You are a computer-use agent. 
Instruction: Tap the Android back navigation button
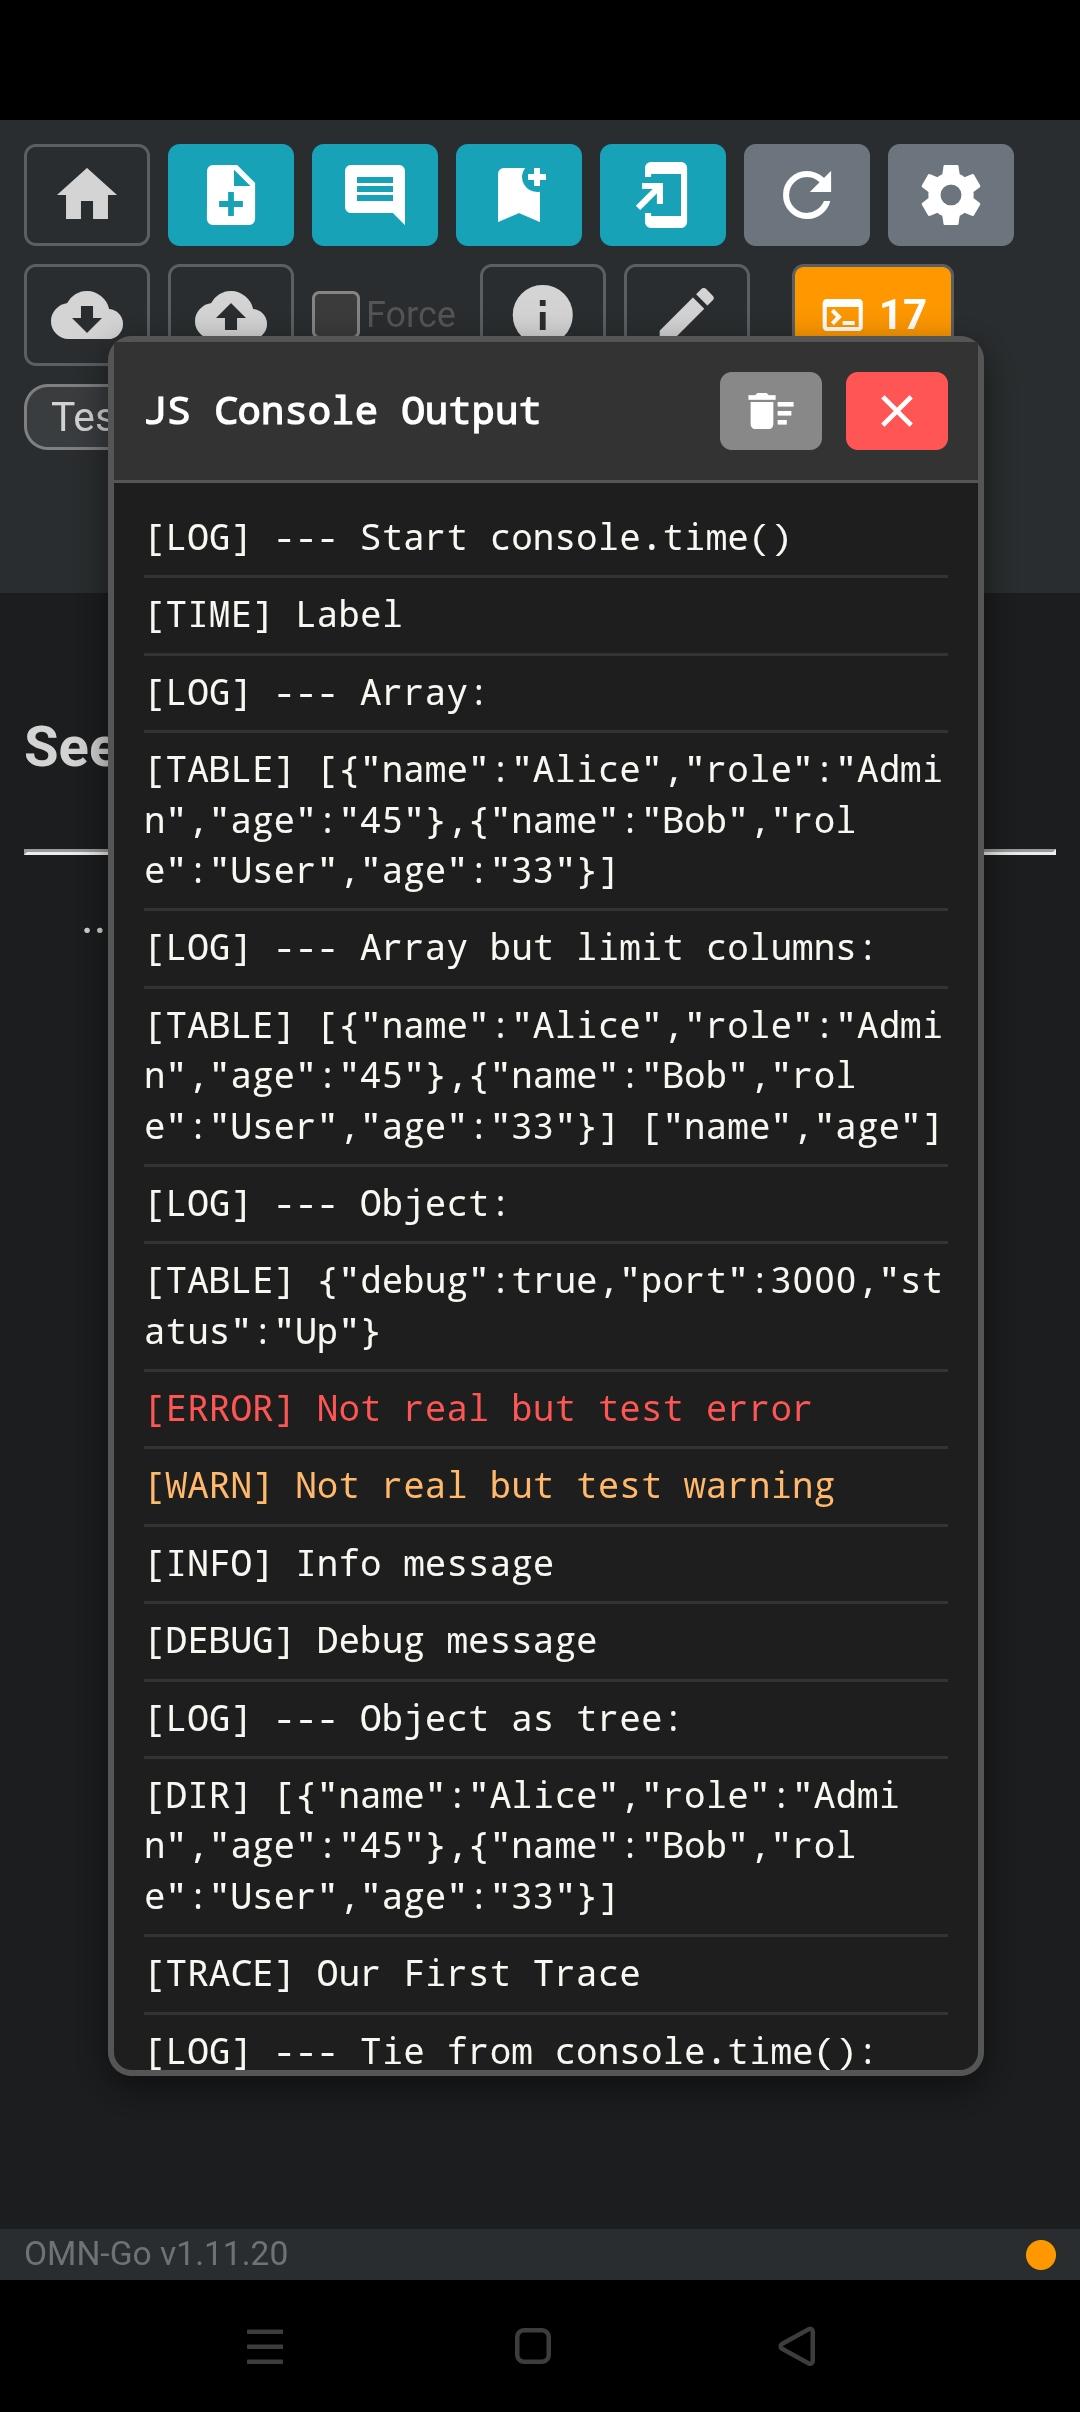point(797,2346)
